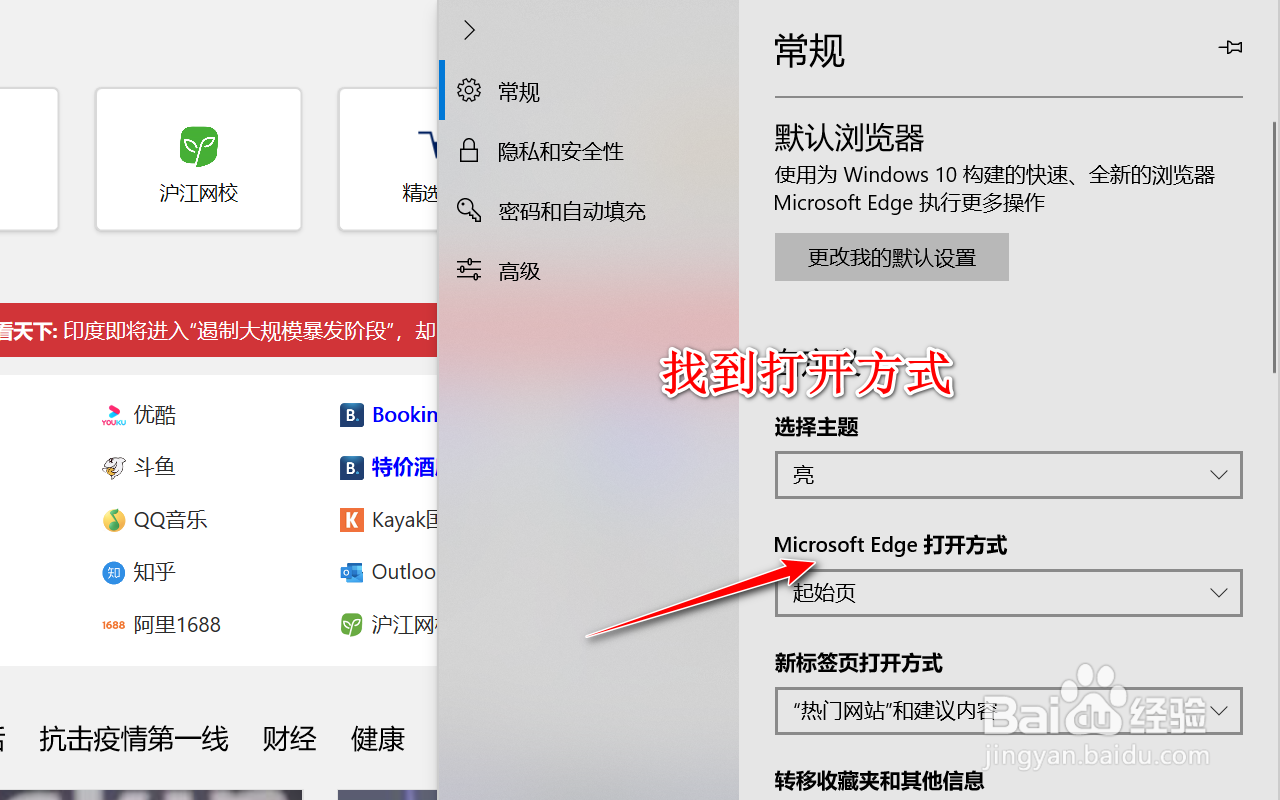Image resolution: width=1280 pixels, height=800 pixels.
Task: Open the QQ音乐 link
Action: click(x=171, y=520)
